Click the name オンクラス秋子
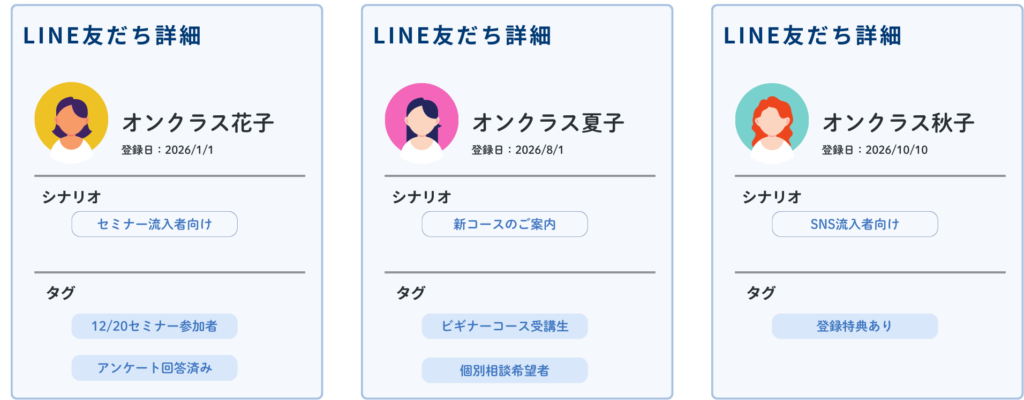This screenshot has width=1024, height=400. 898,123
